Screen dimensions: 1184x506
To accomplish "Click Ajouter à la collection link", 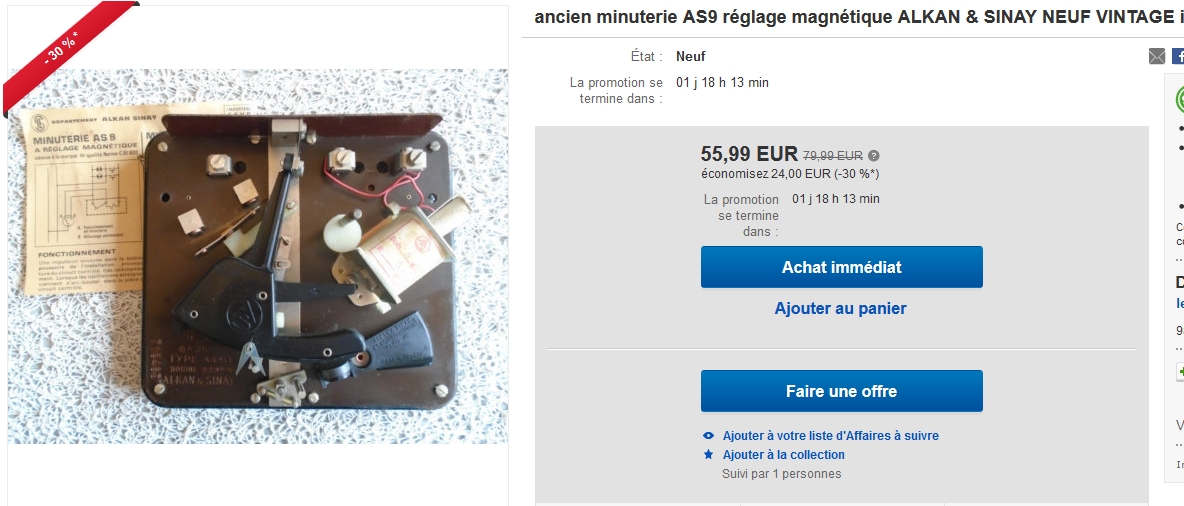I will tap(784, 455).
